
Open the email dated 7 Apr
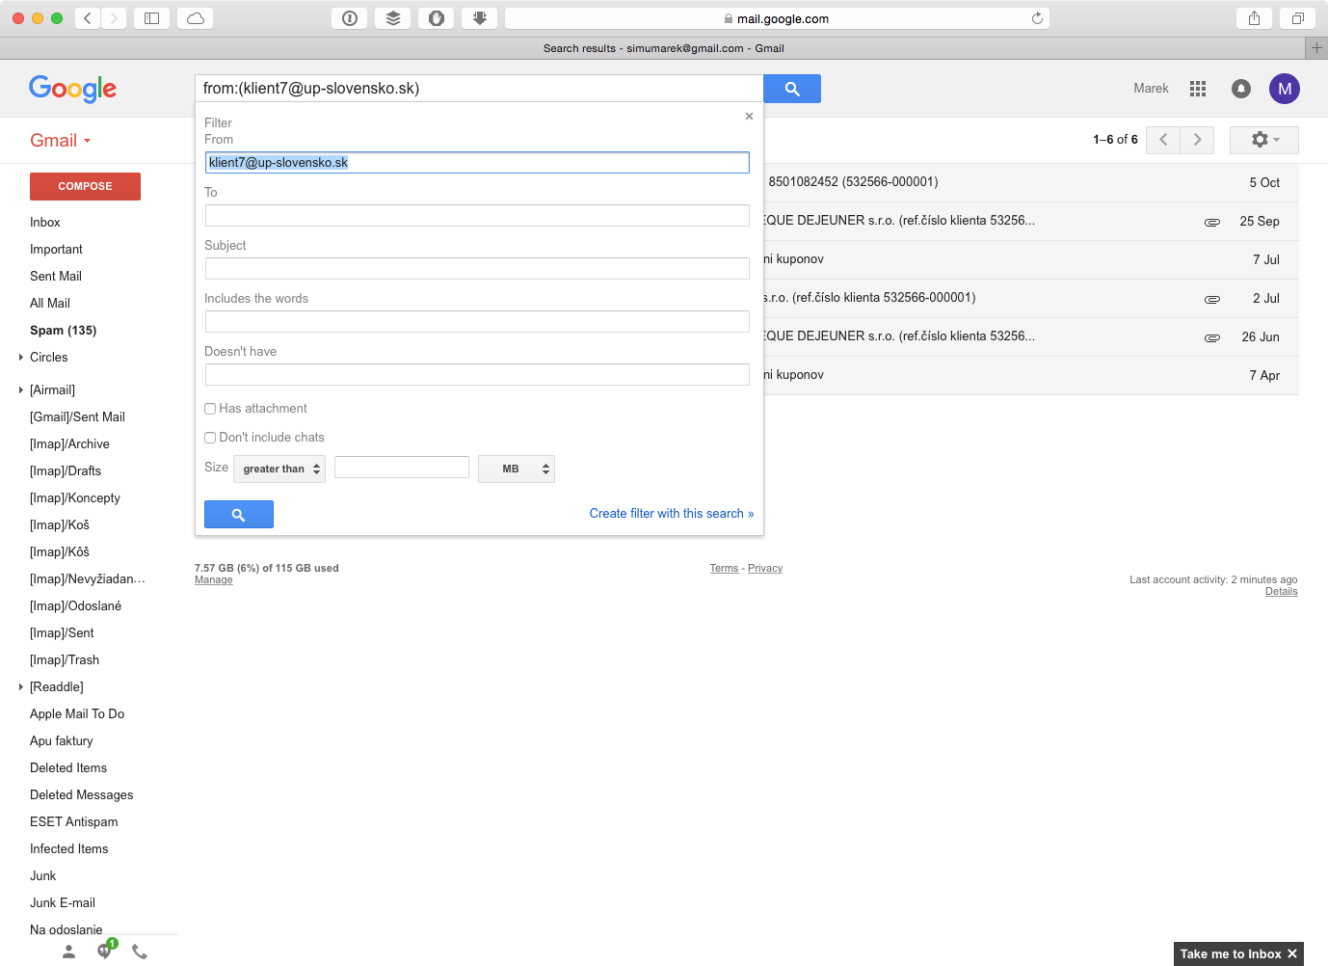(1031, 376)
